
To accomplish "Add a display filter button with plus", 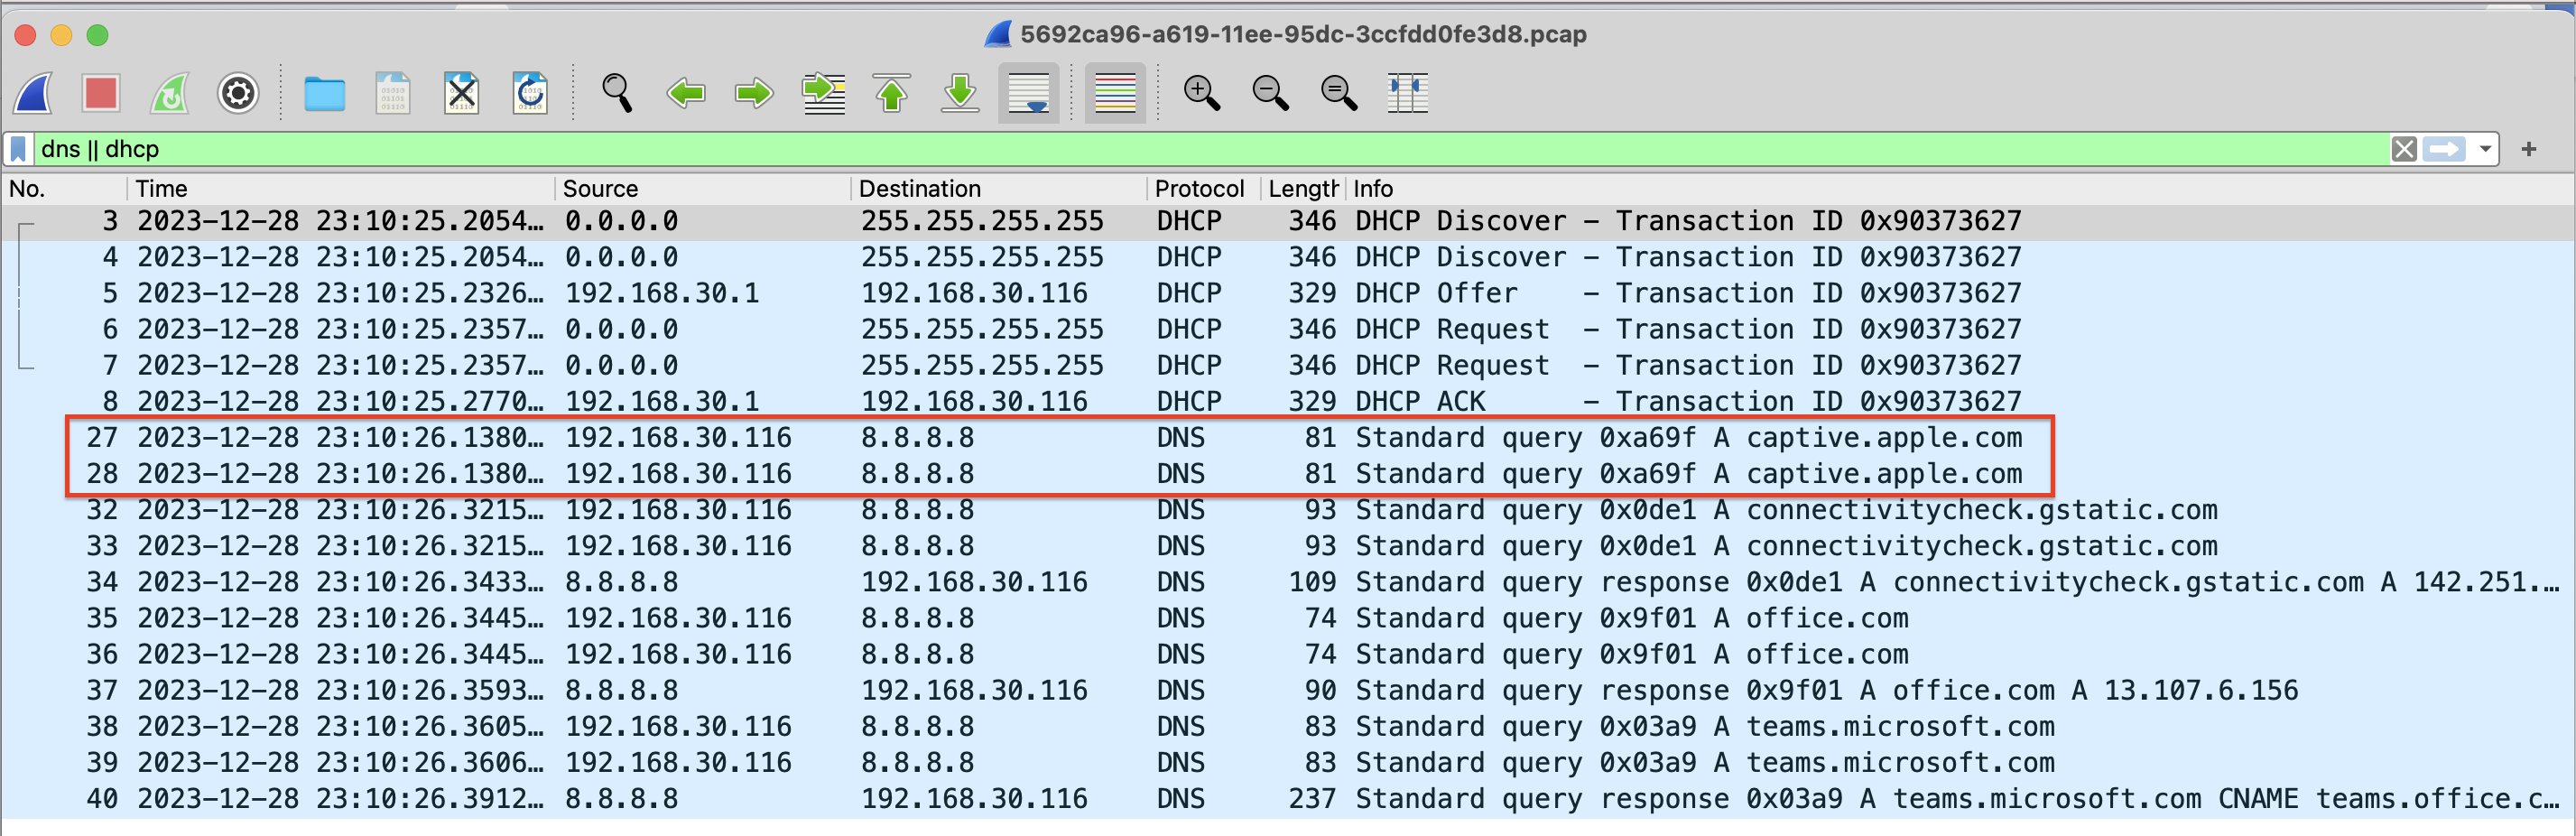I will point(2529,149).
